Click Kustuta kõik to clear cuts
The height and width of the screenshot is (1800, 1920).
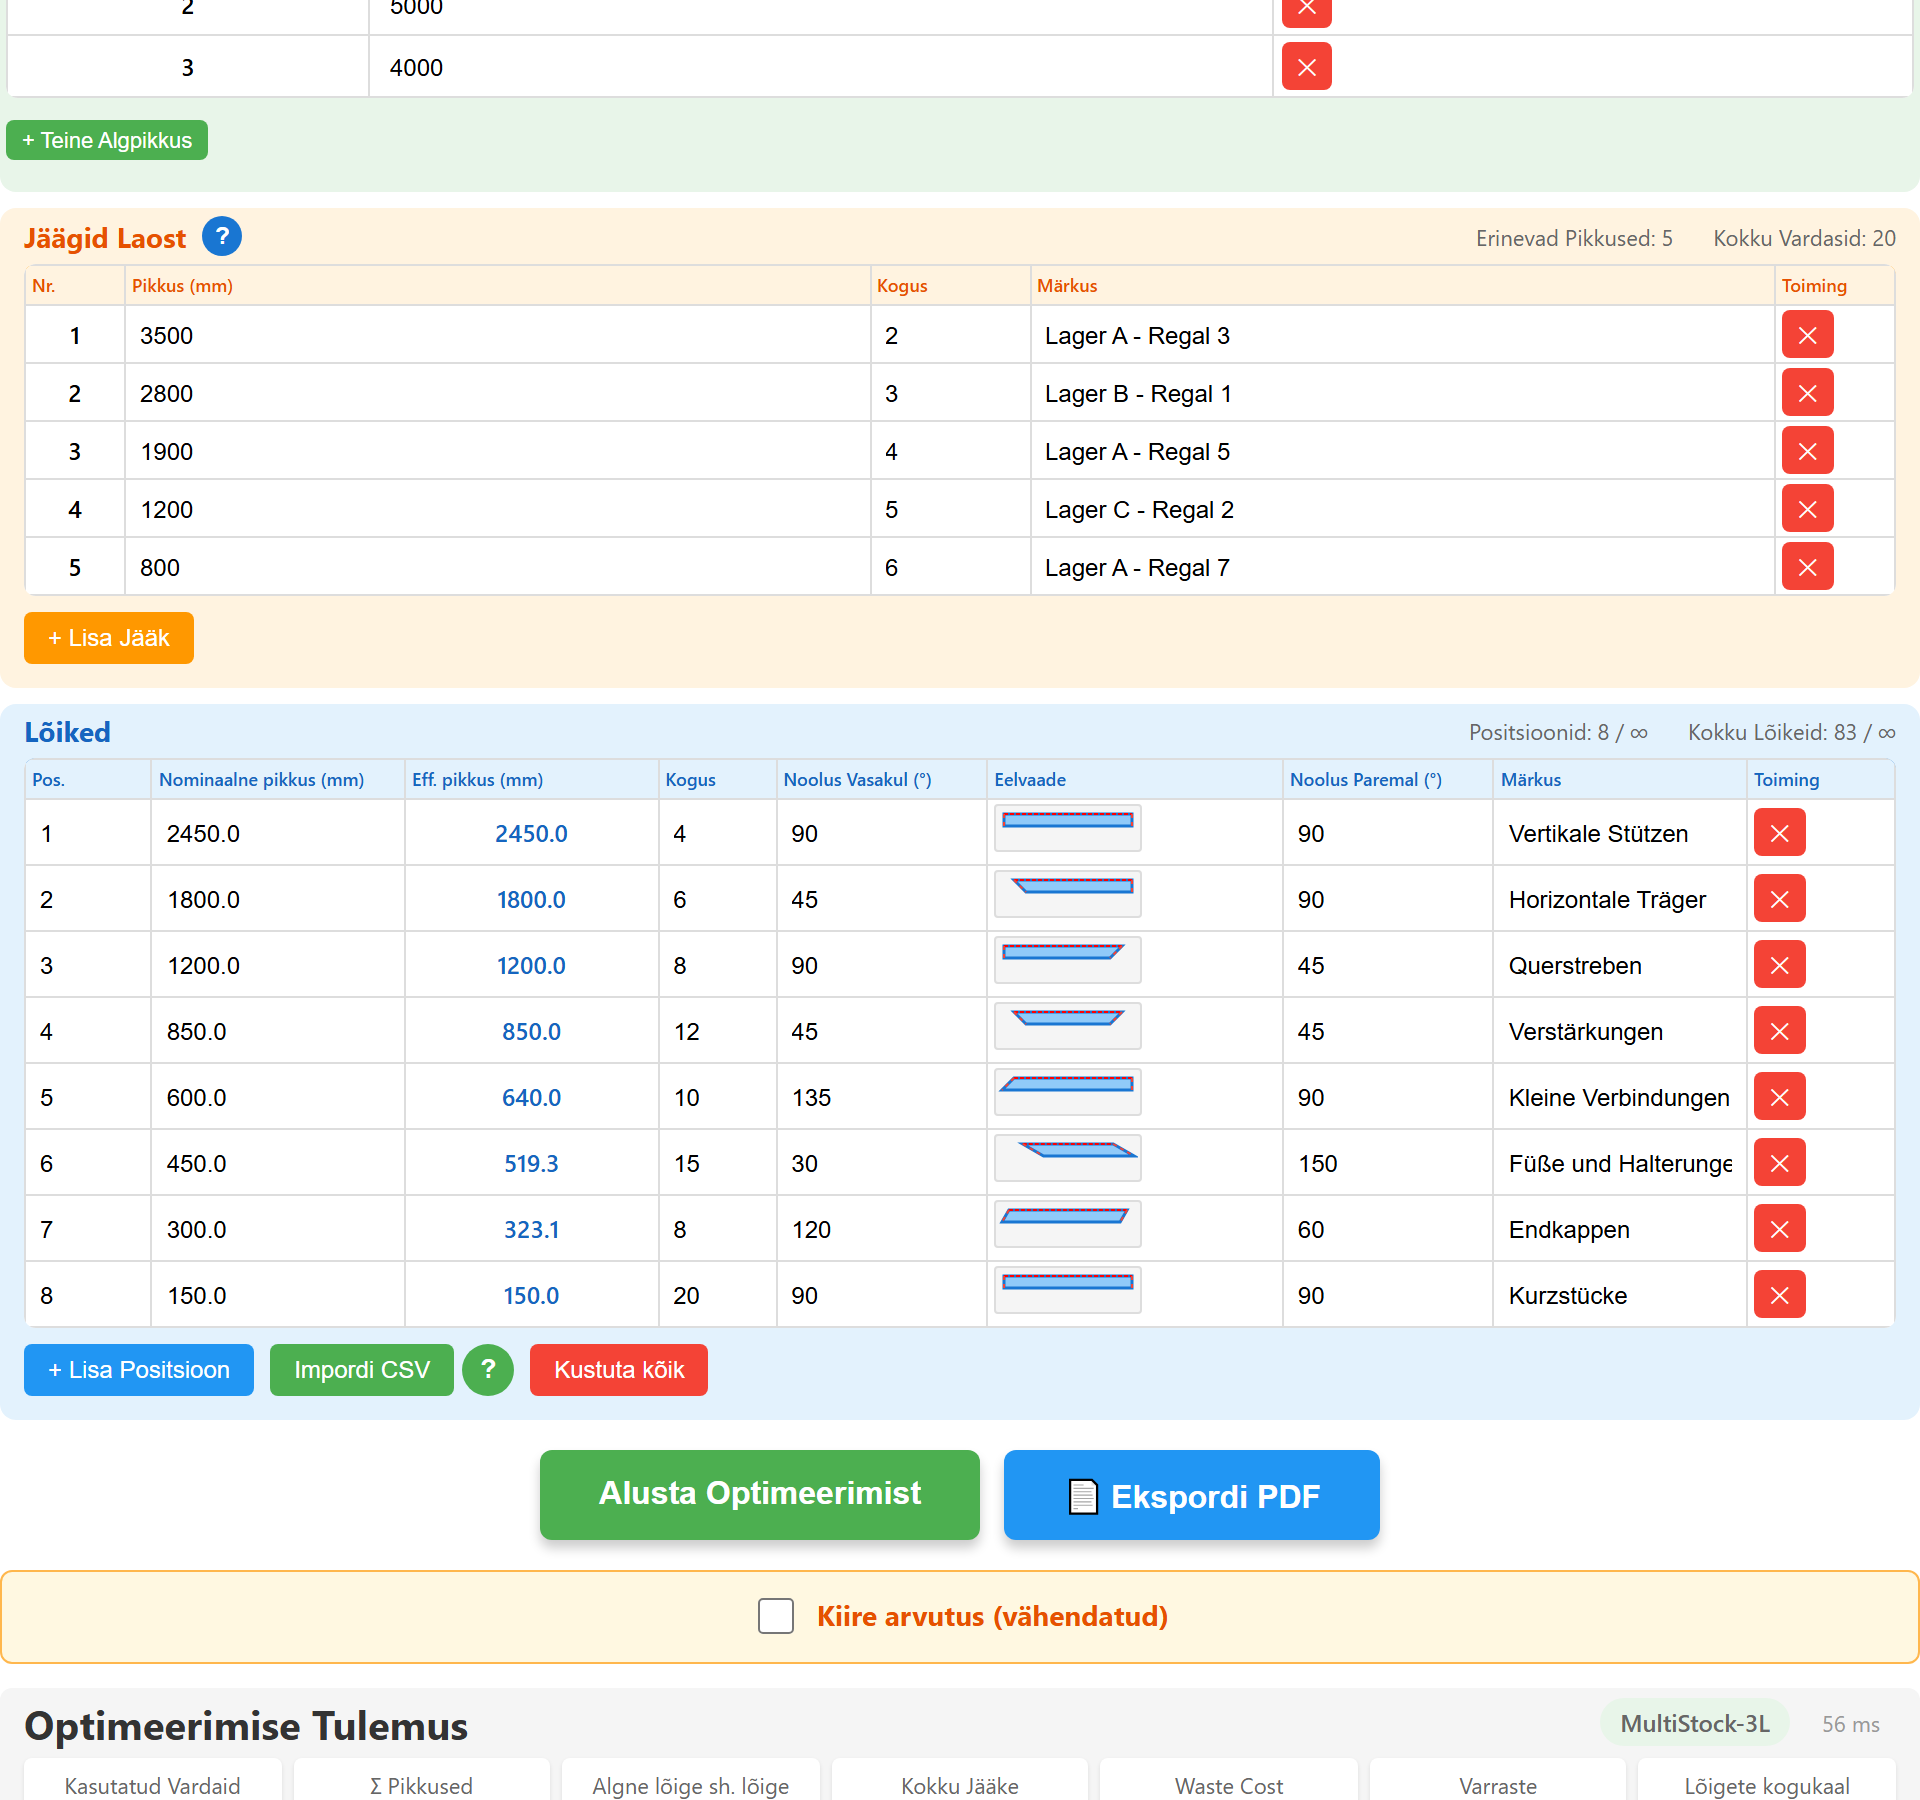619,1370
